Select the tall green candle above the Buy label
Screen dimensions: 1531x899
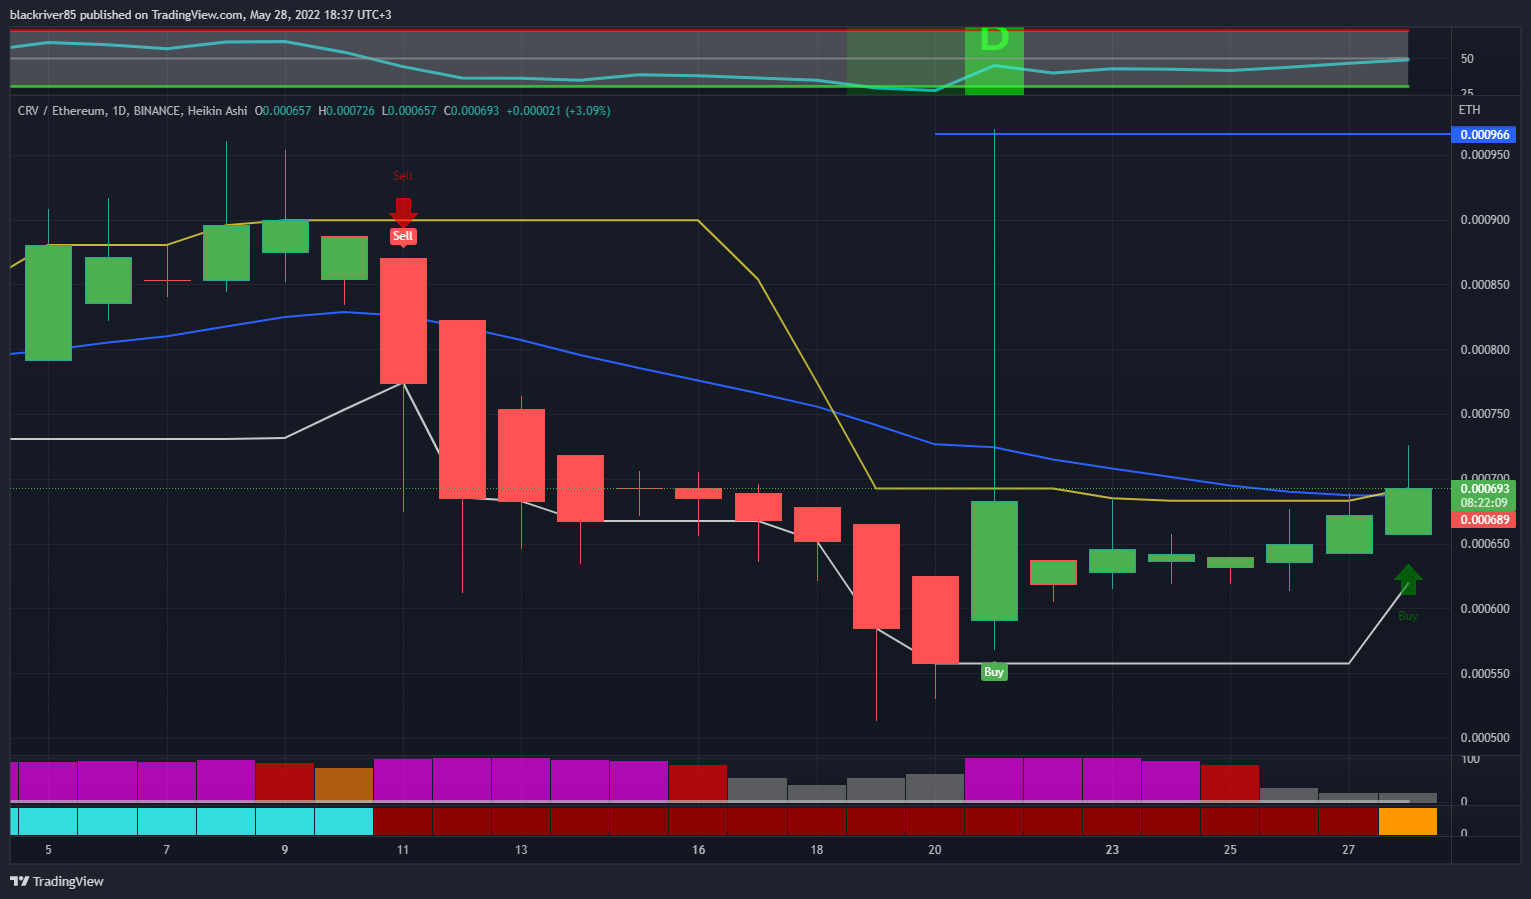tap(994, 561)
